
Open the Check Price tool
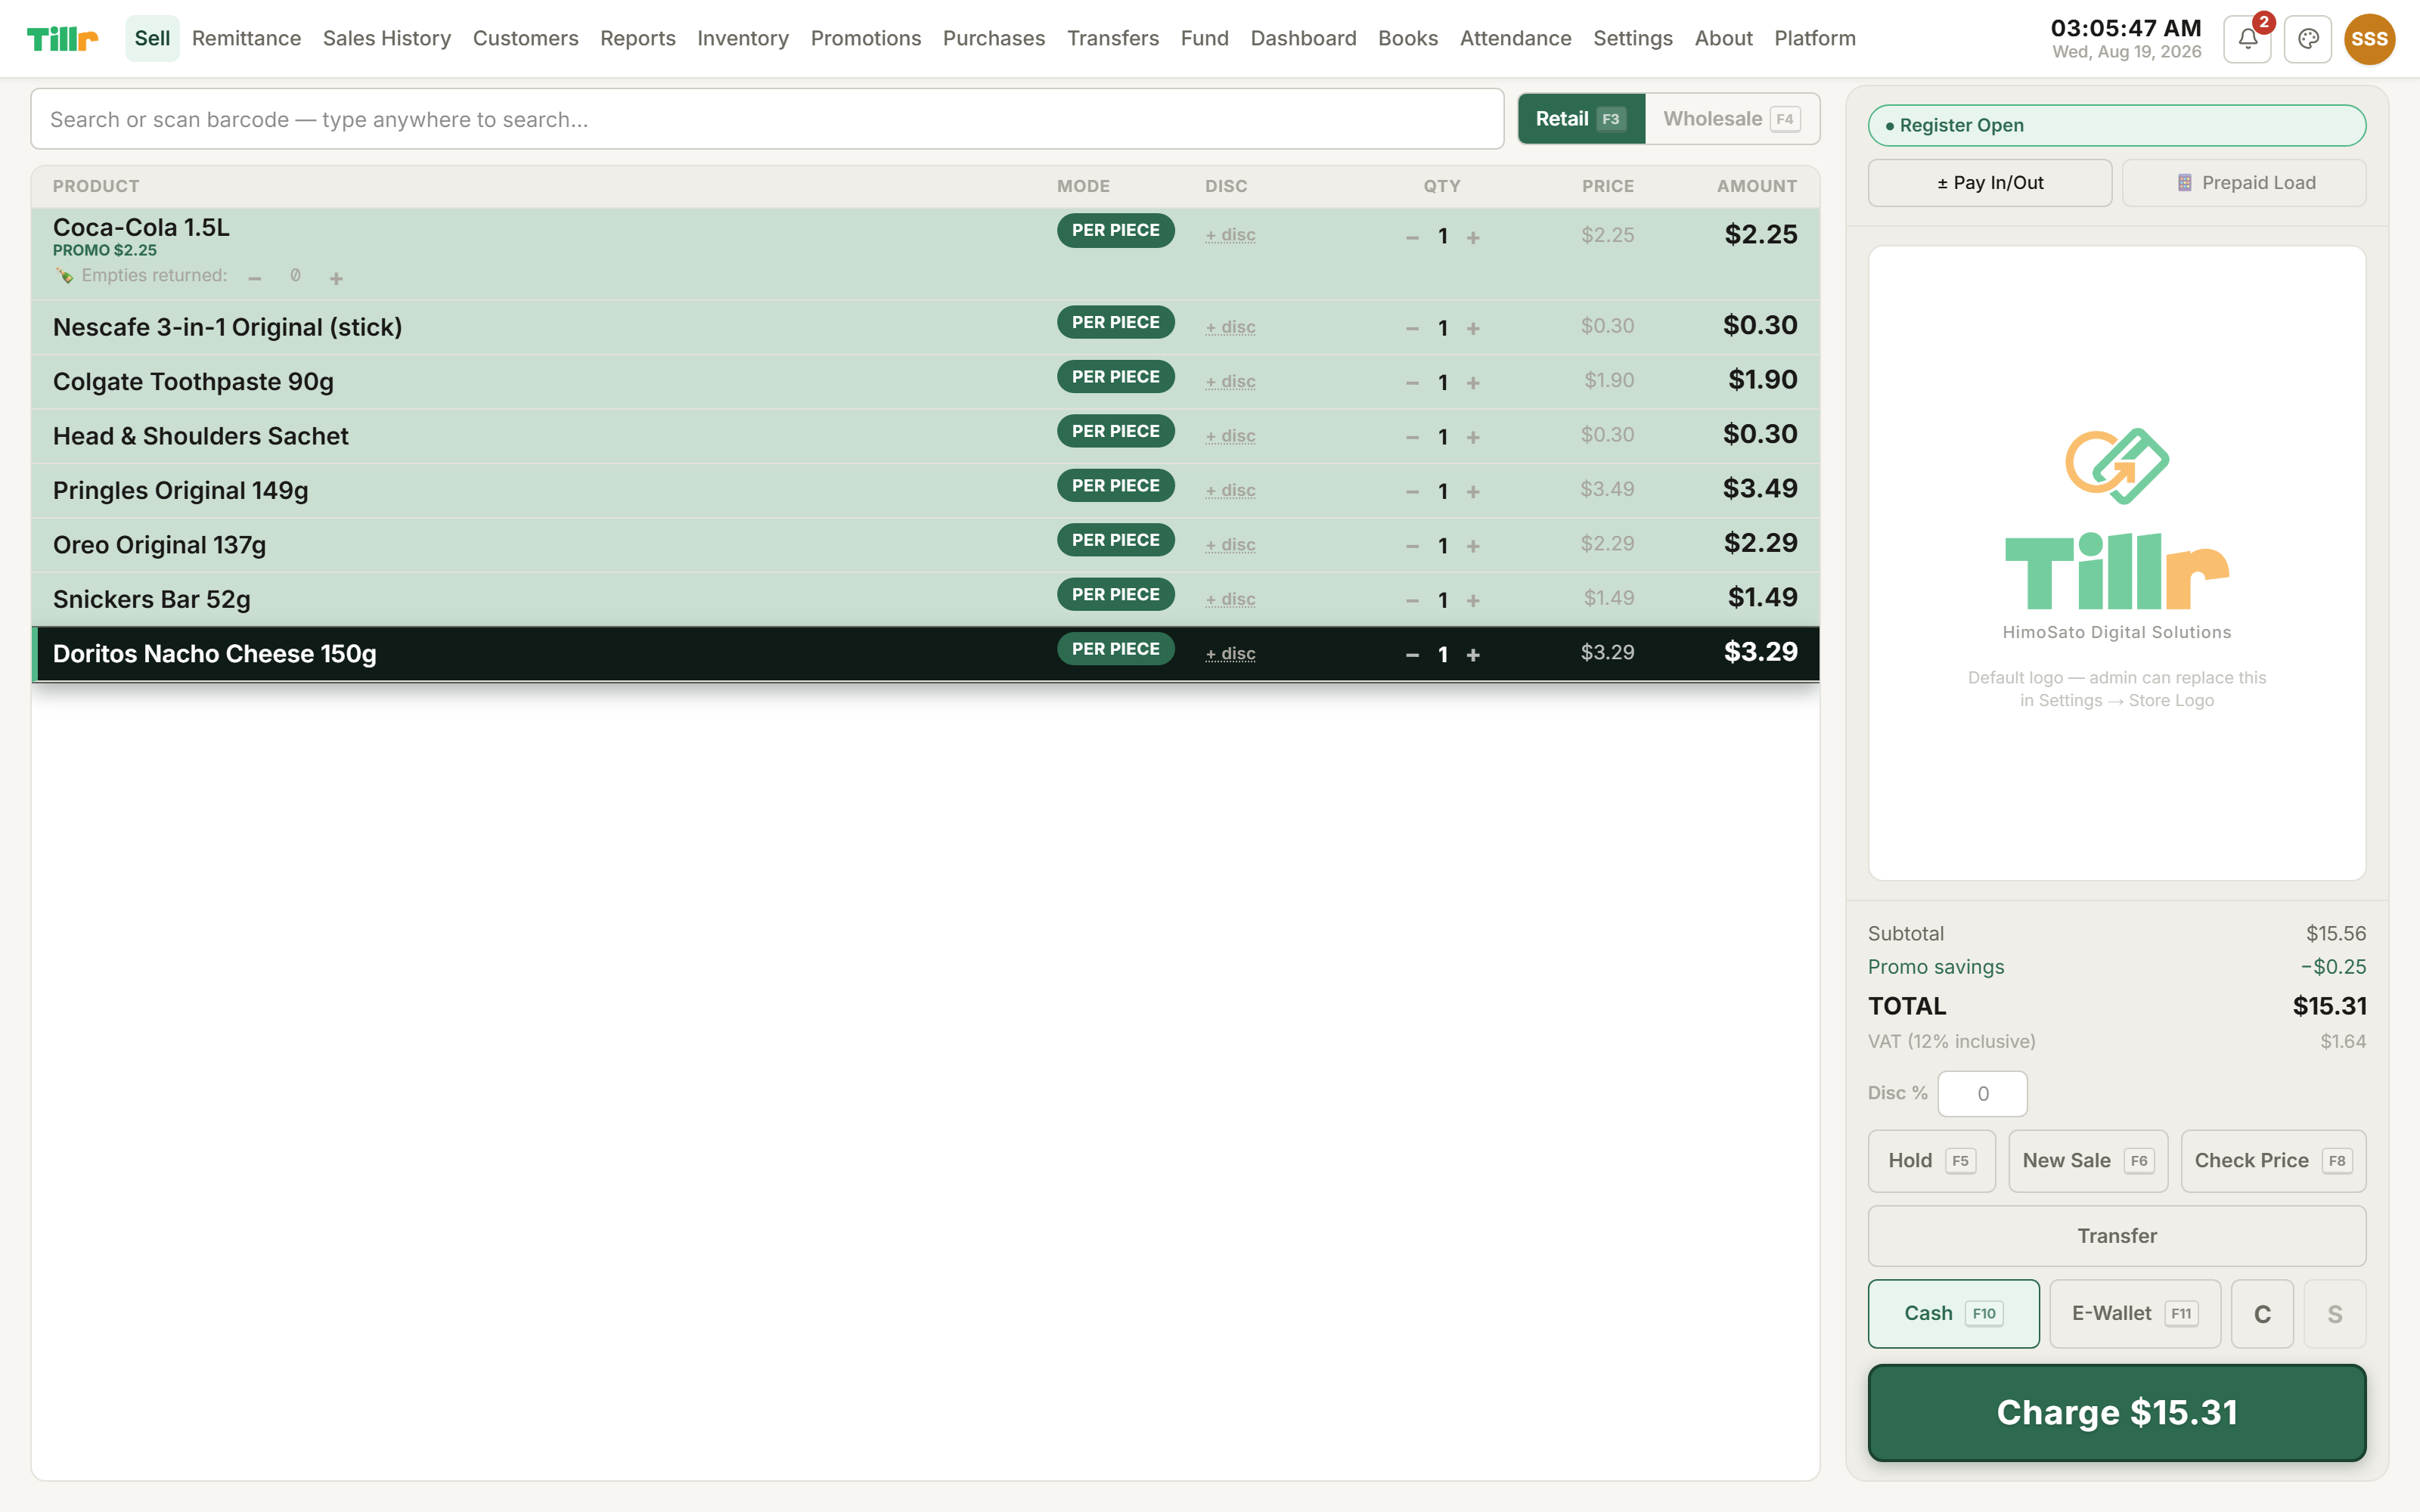pyautogui.click(x=2273, y=1161)
